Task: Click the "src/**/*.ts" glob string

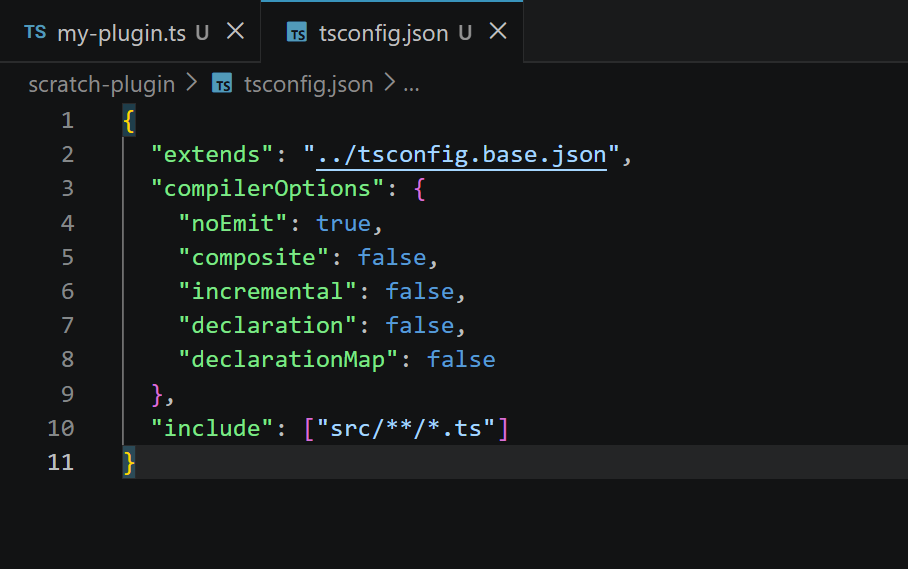Action: (x=406, y=428)
